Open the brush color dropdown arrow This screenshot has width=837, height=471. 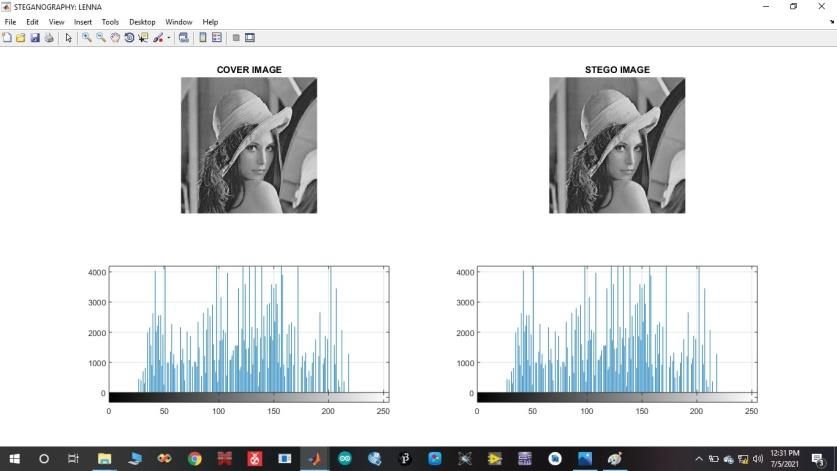pos(169,38)
